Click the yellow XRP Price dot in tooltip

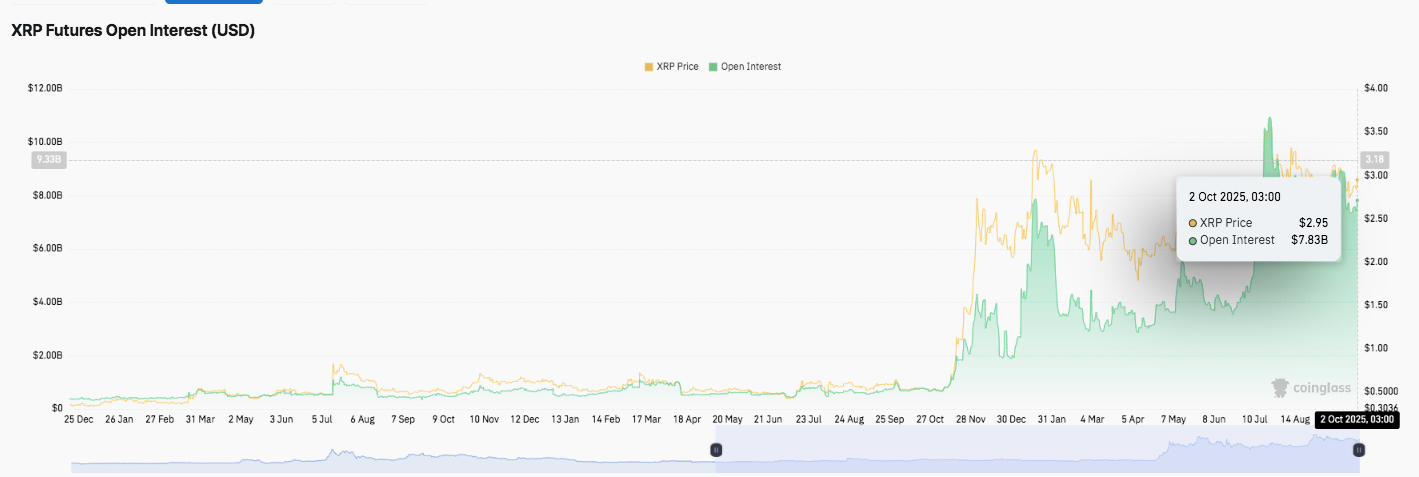1193,223
